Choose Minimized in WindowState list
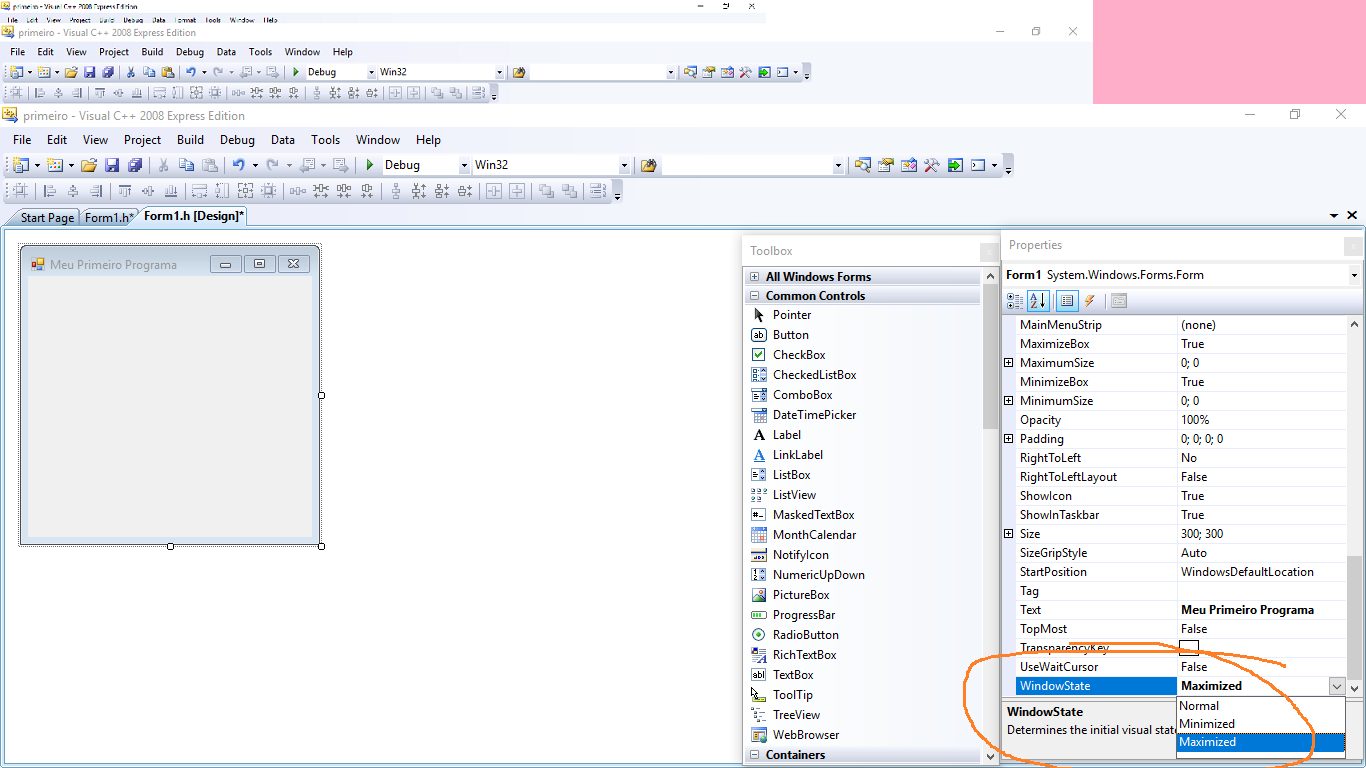 point(1206,724)
